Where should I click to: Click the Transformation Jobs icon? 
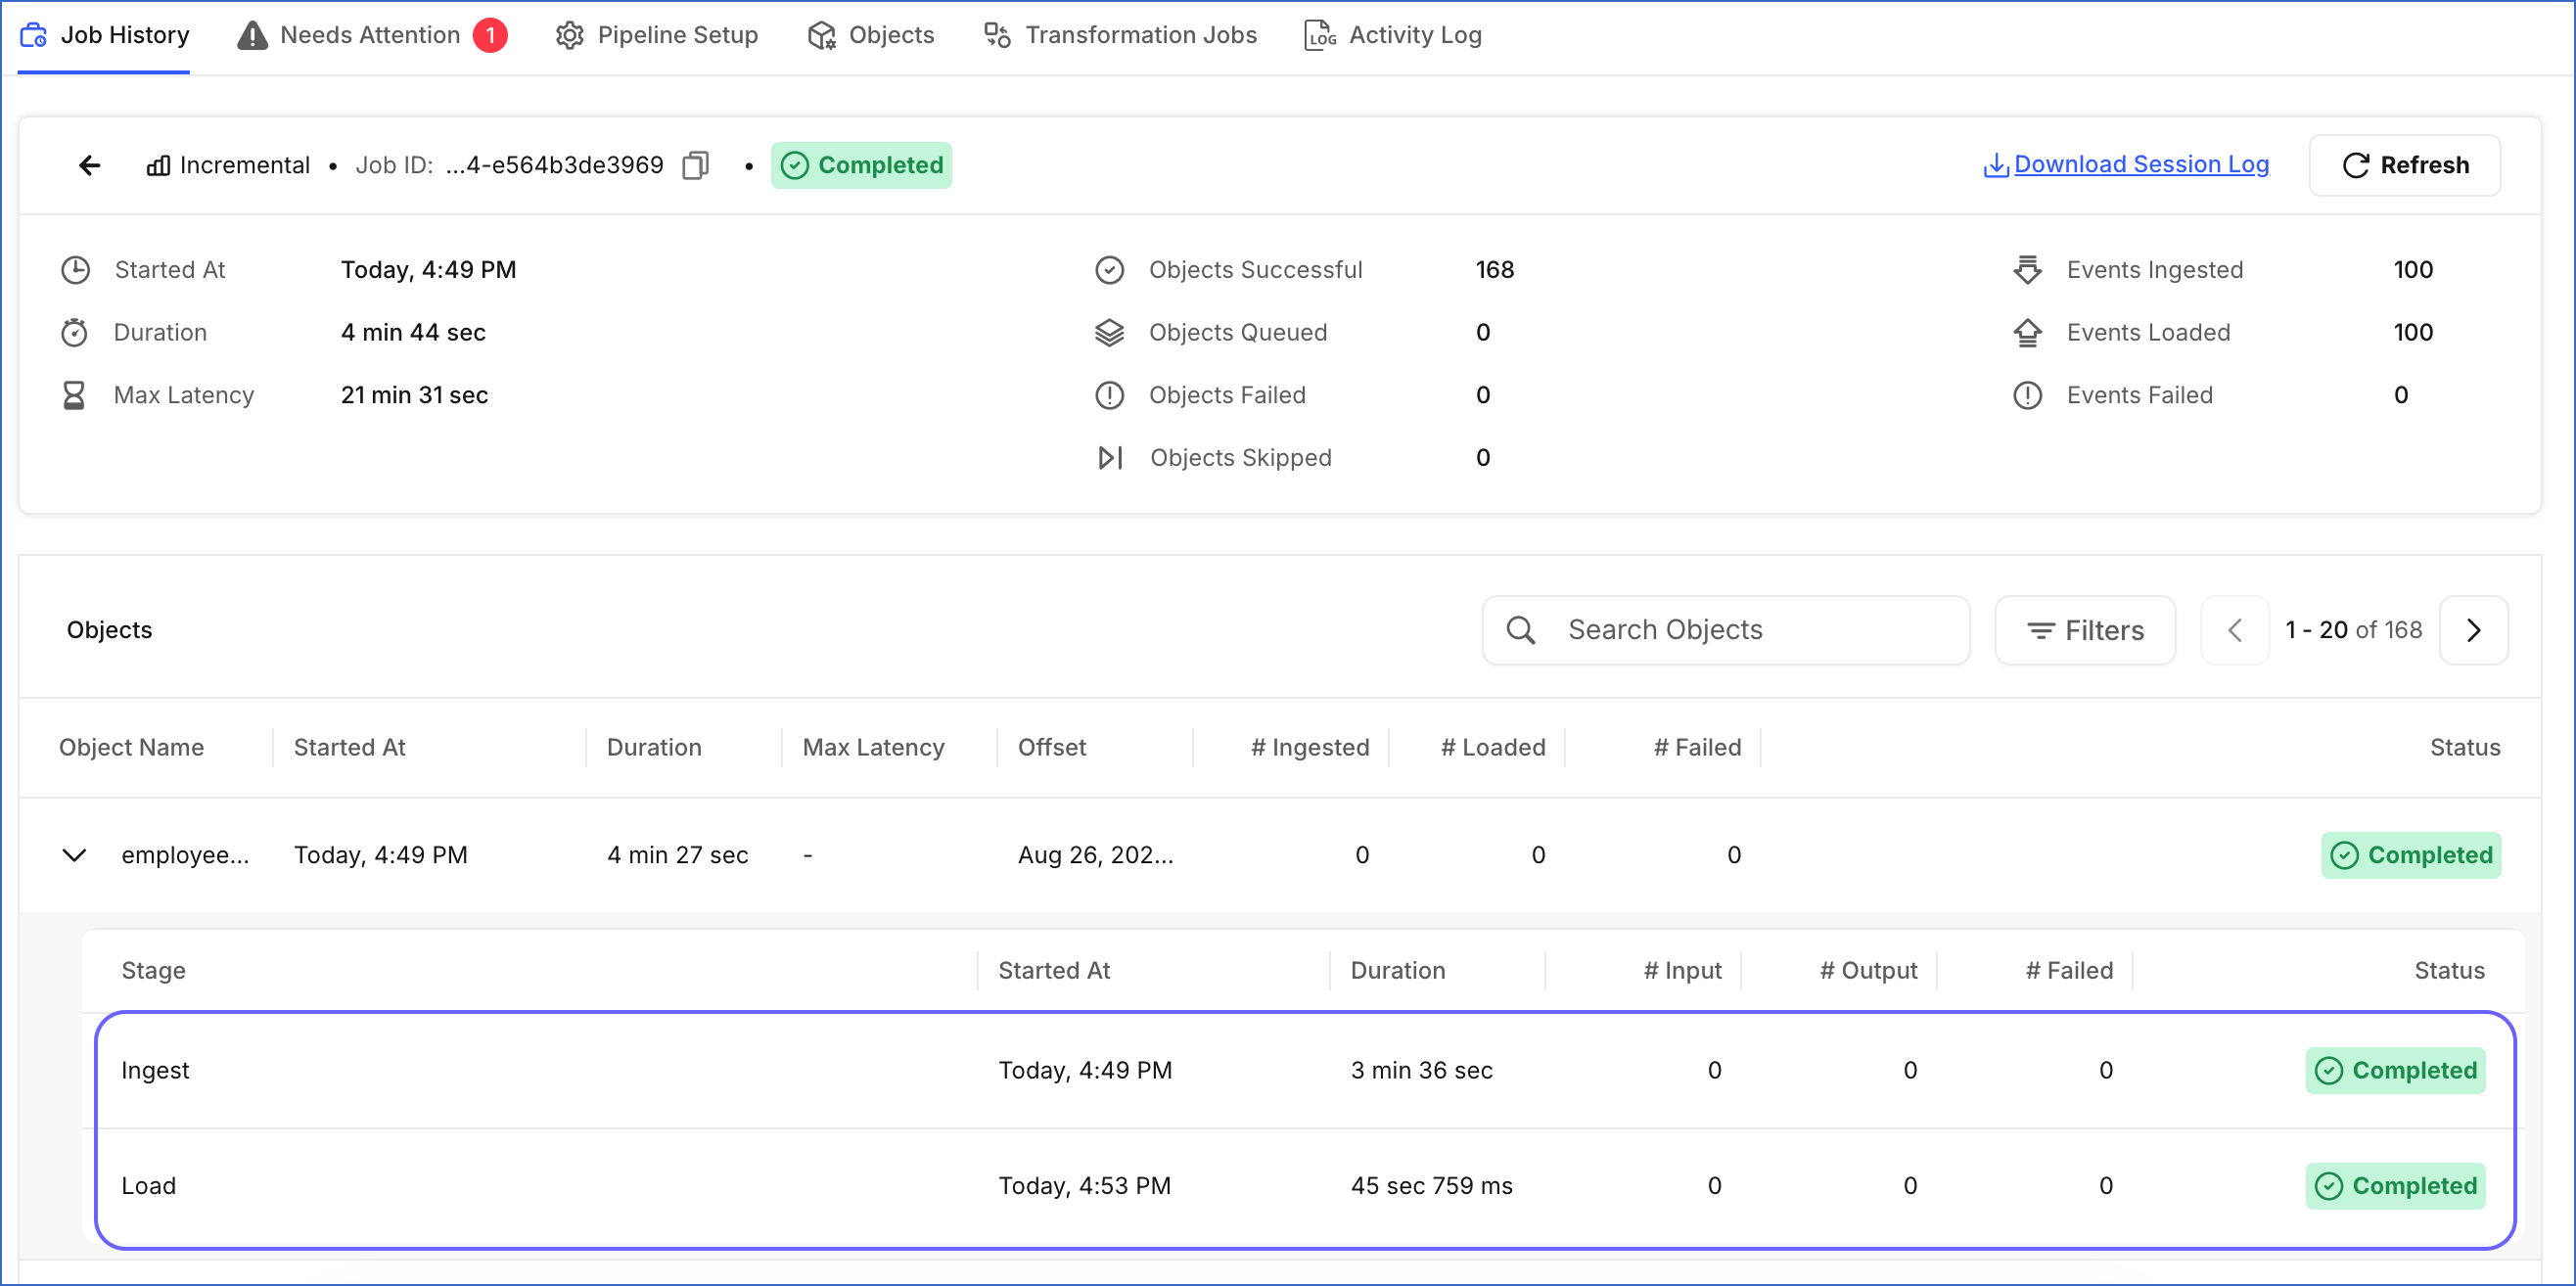(997, 35)
